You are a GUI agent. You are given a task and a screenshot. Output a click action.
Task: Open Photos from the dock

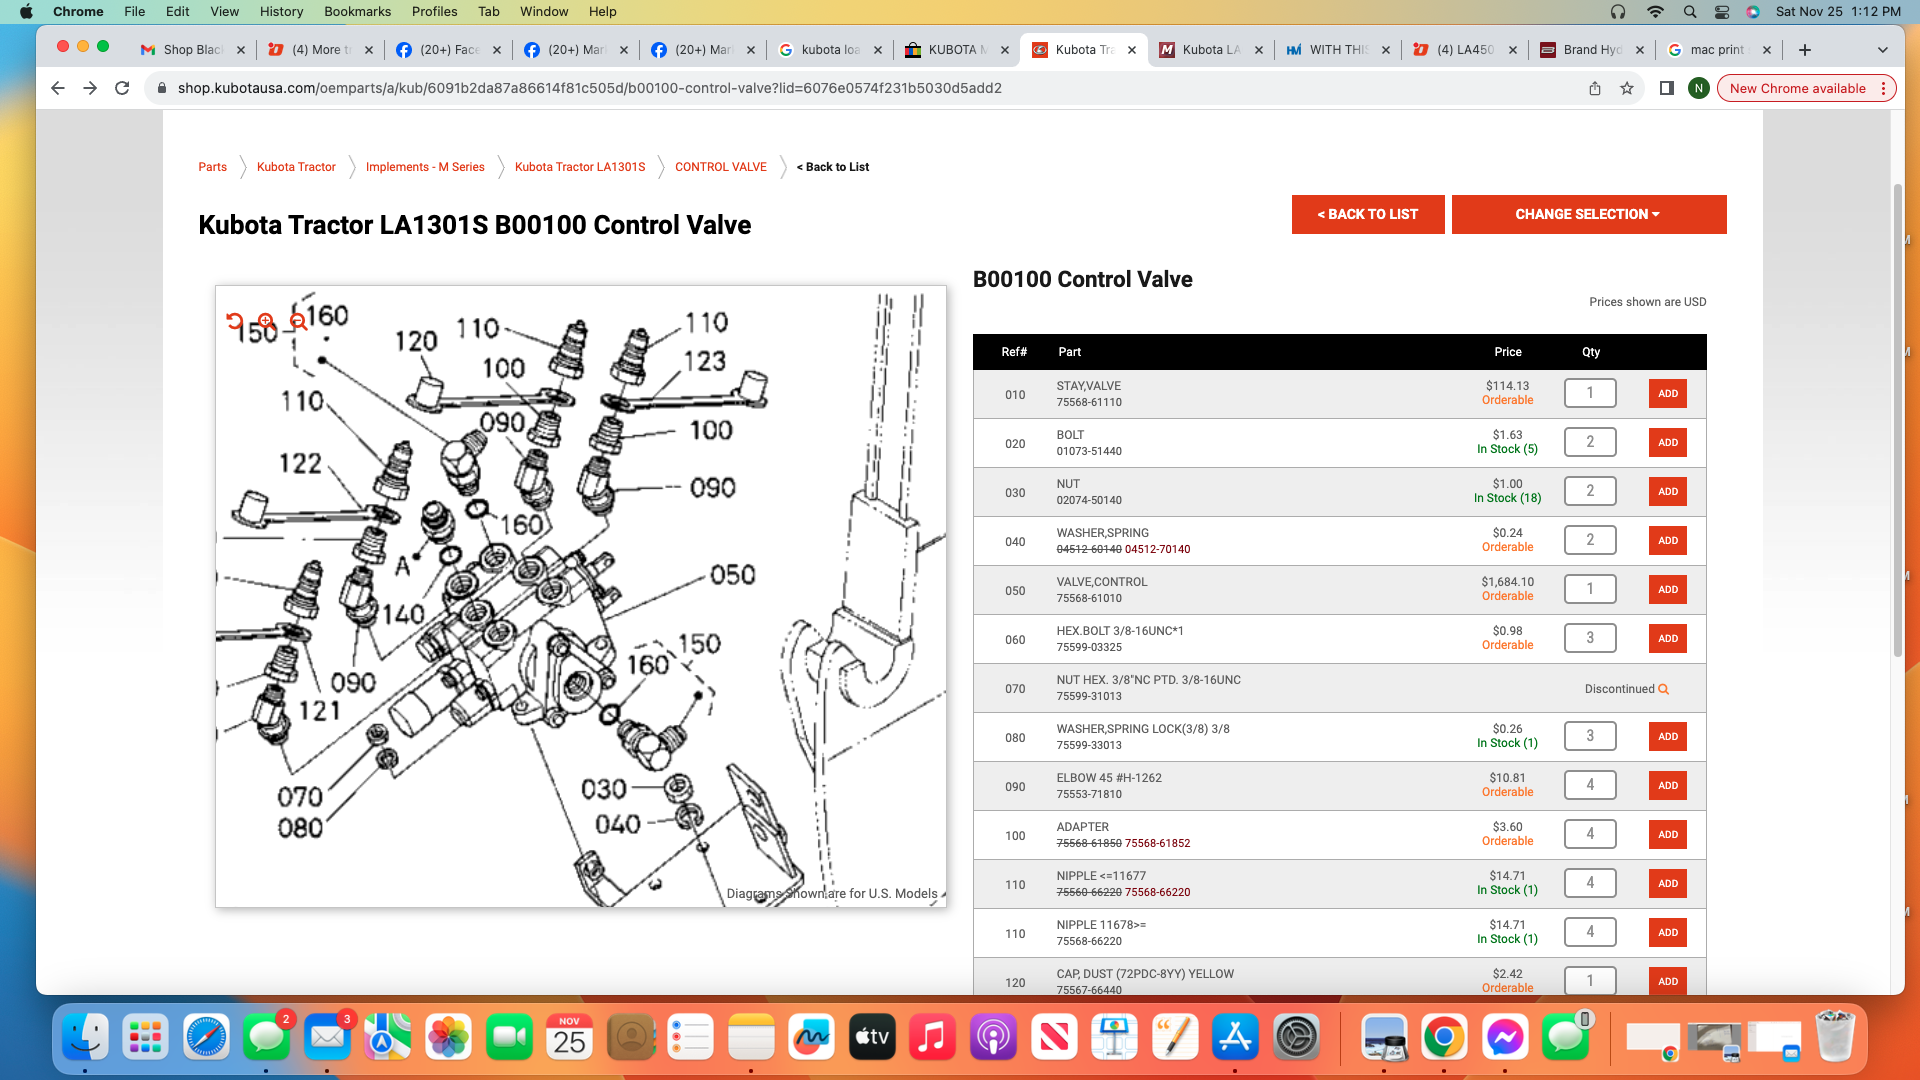point(448,1037)
